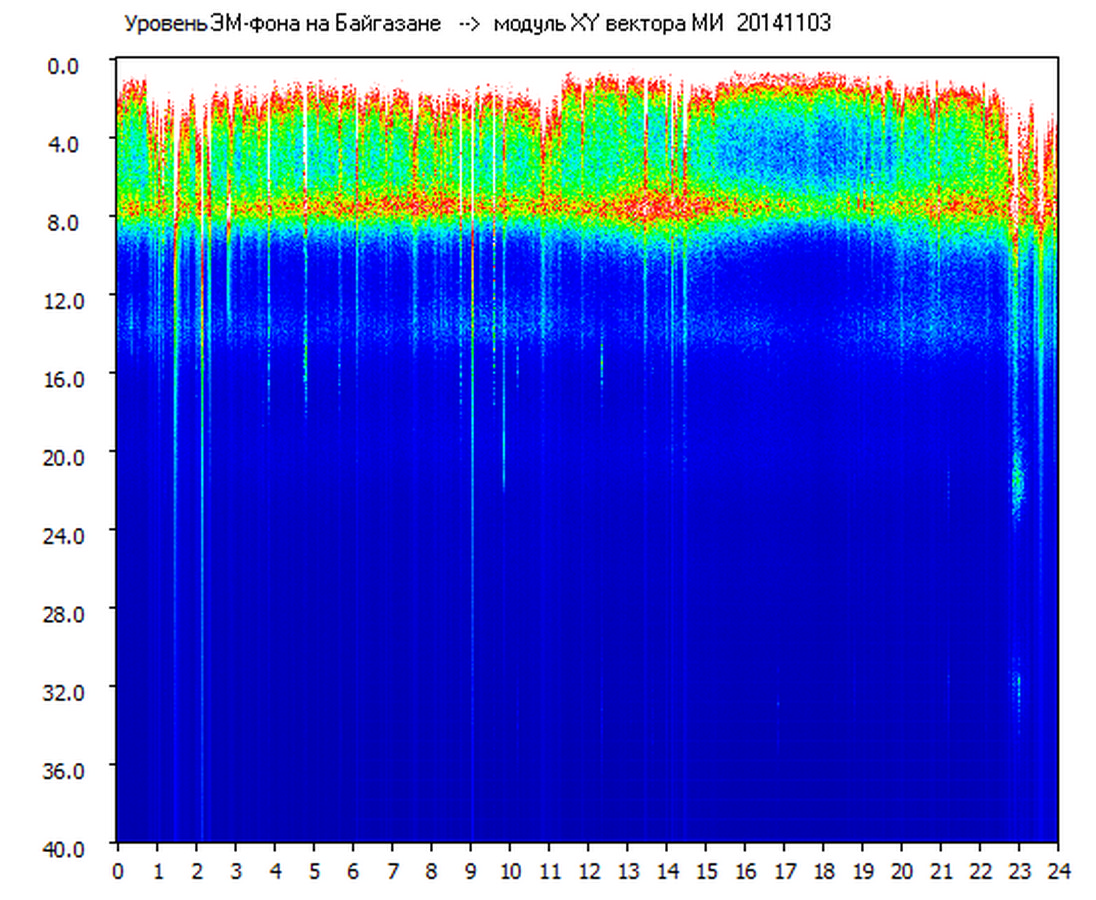Image resolution: width=1096 pixels, height=900 pixels.
Task: Click hour 18 on the horizontal axis
Action: tap(823, 871)
